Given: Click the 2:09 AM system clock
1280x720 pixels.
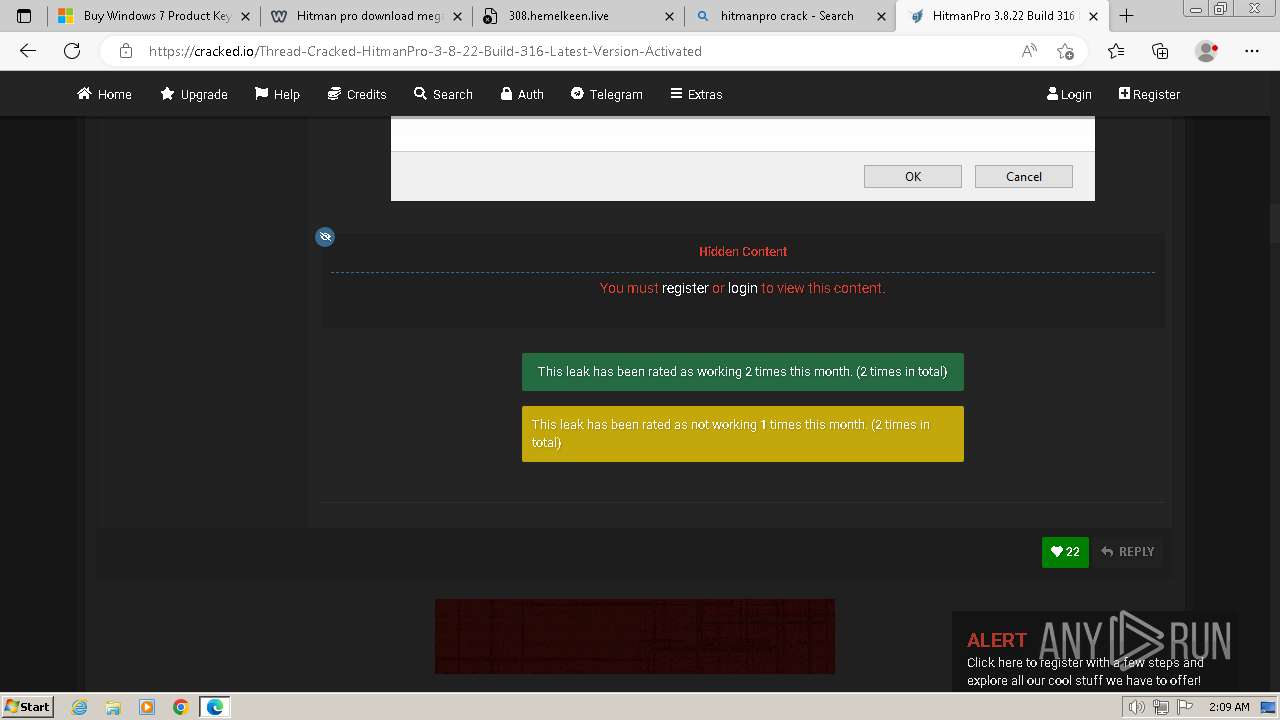Looking at the screenshot, I should pyautogui.click(x=1229, y=707).
